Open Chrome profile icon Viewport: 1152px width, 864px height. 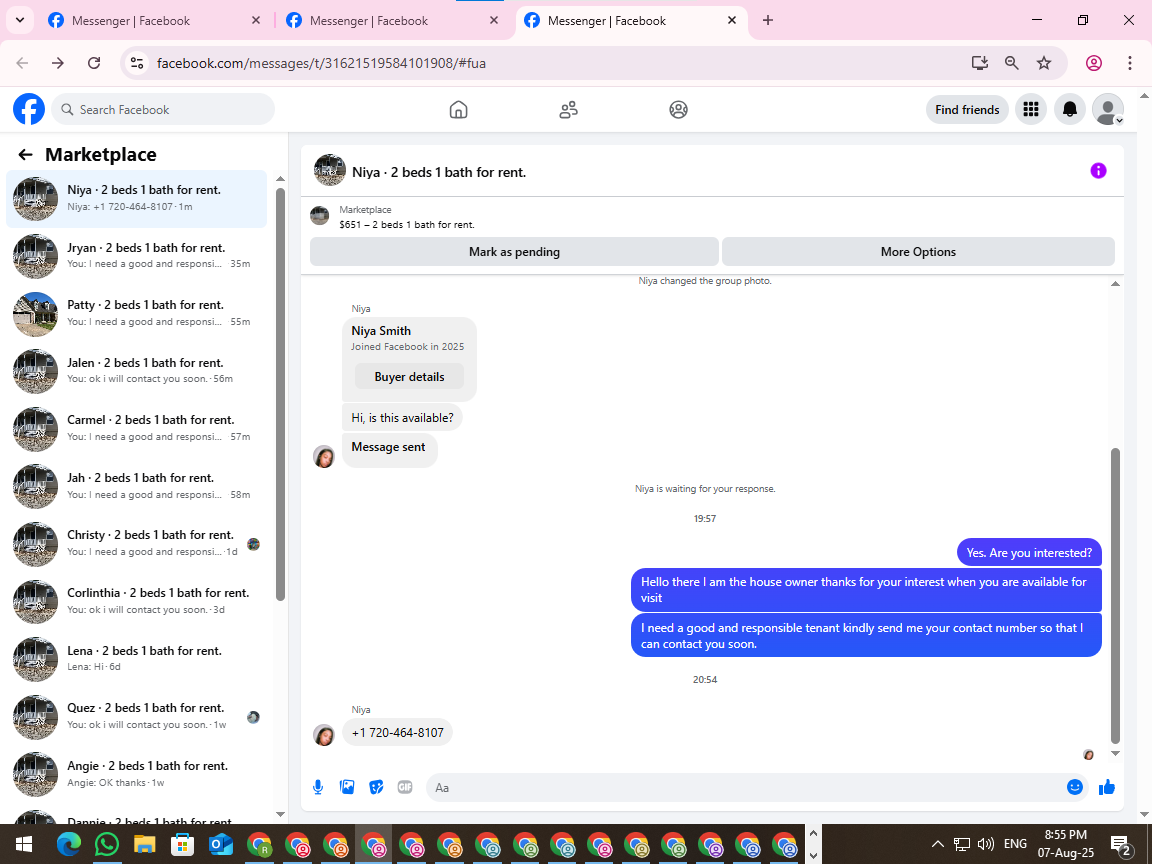(x=1094, y=63)
